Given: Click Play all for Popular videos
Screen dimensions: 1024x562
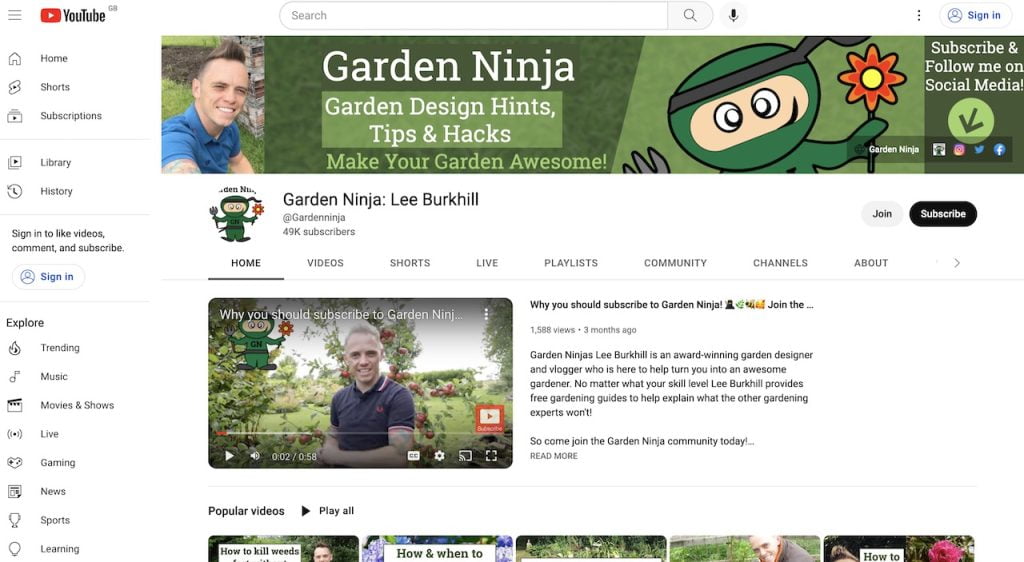Looking at the screenshot, I should tap(328, 511).
